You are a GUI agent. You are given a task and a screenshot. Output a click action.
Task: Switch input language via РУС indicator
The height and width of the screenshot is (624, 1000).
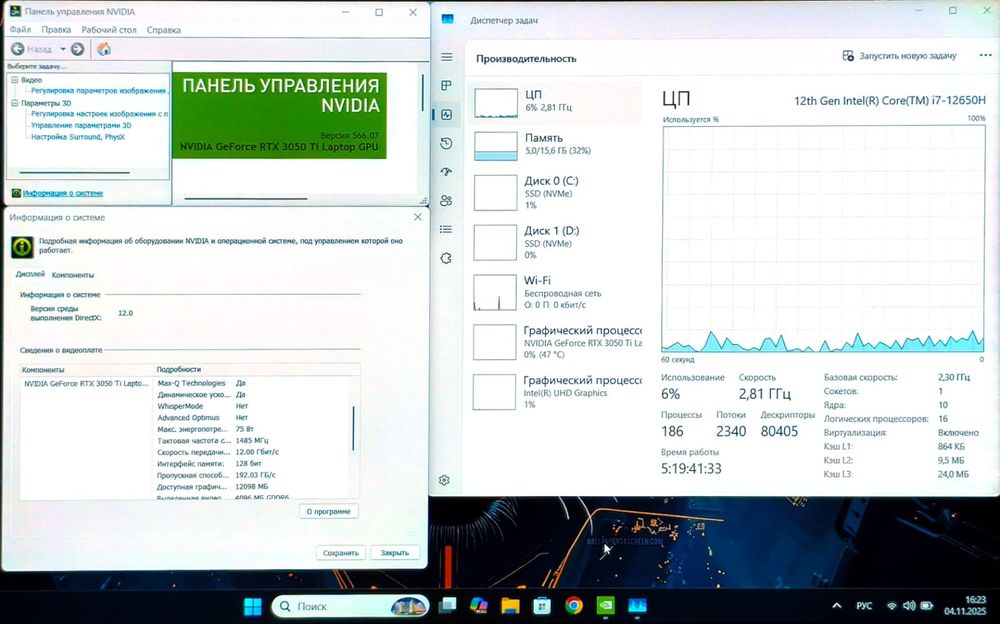(x=864, y=605)
